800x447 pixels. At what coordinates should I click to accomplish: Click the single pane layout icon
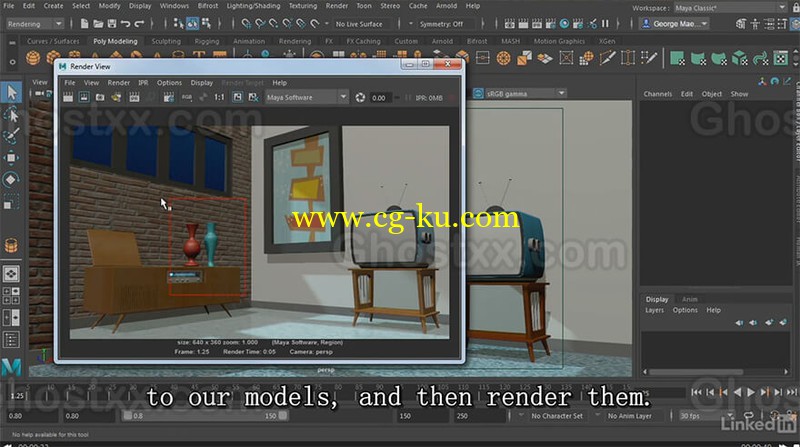click(11, 274)
